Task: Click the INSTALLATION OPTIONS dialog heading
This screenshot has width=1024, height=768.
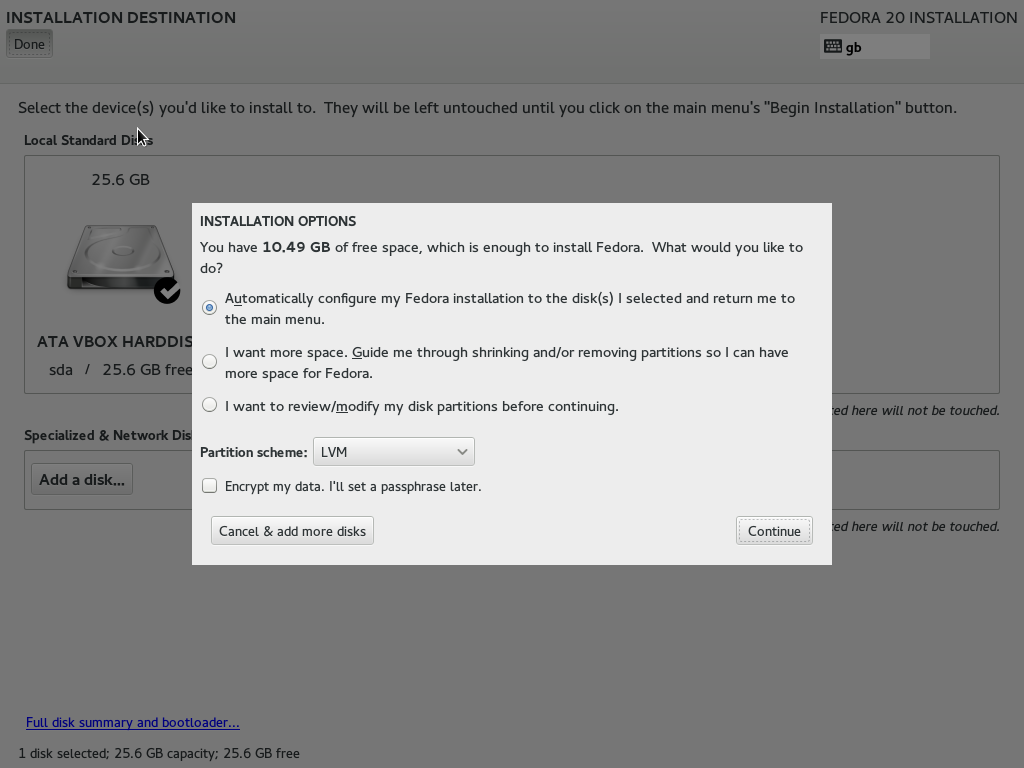Action: pyautogui.click(x=278, y=221)
